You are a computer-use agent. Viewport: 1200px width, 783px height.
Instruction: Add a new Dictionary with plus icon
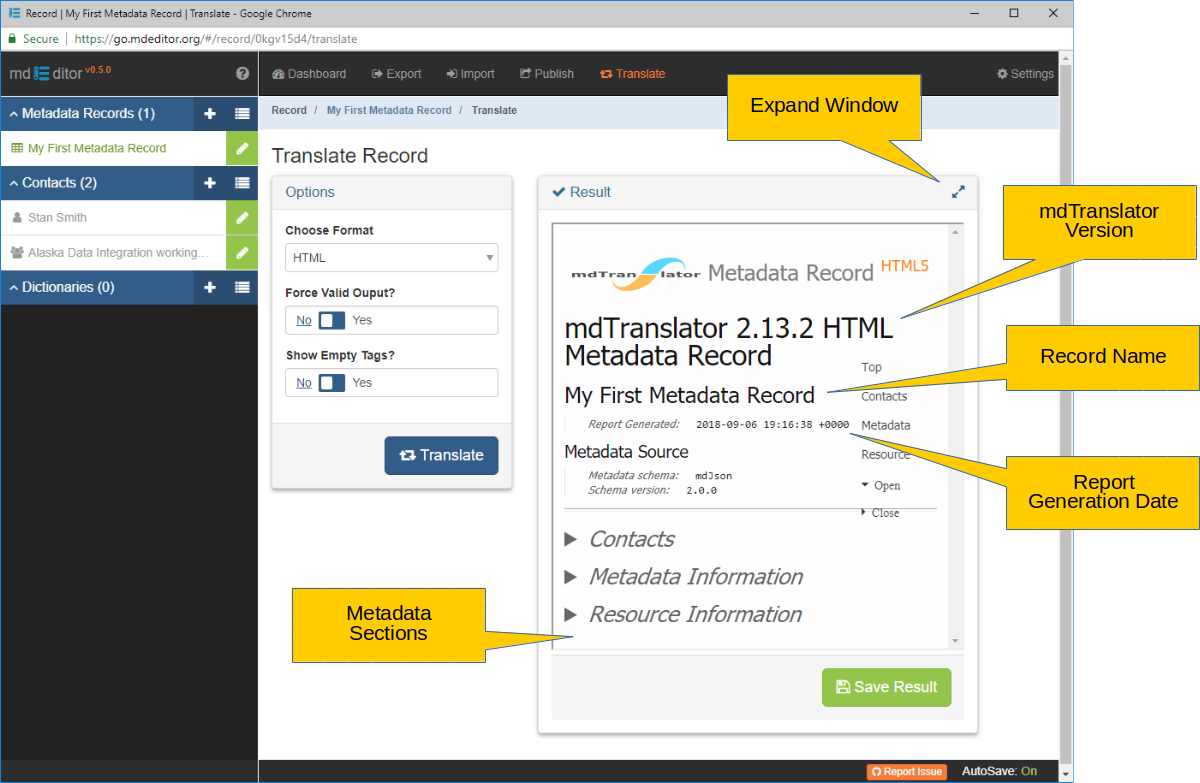click(210, 288)
